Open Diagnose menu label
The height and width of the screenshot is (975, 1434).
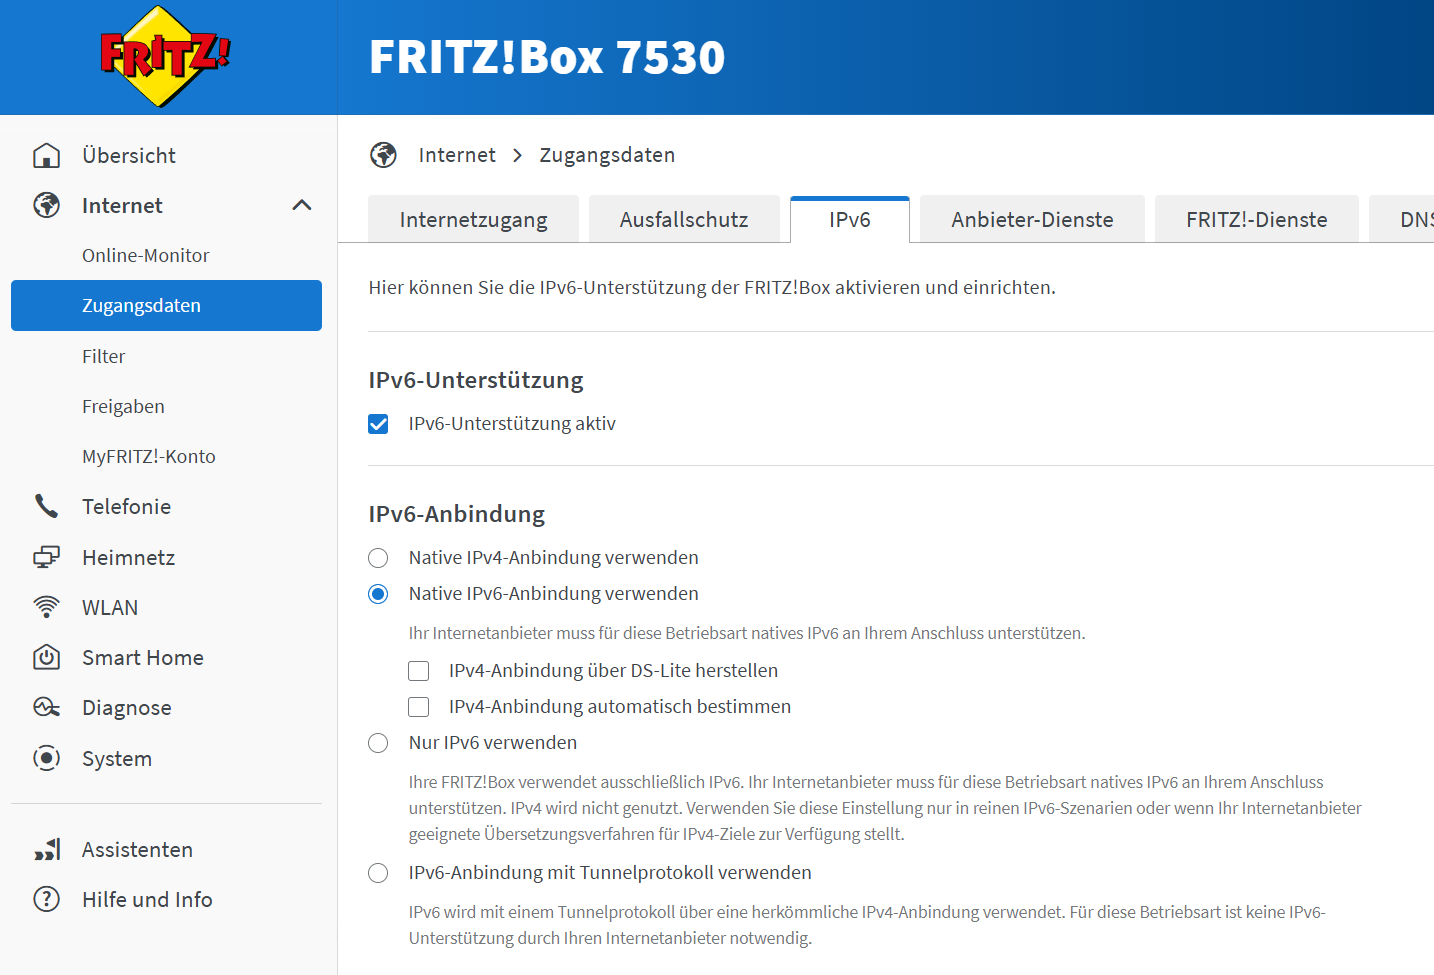(127, 708)
